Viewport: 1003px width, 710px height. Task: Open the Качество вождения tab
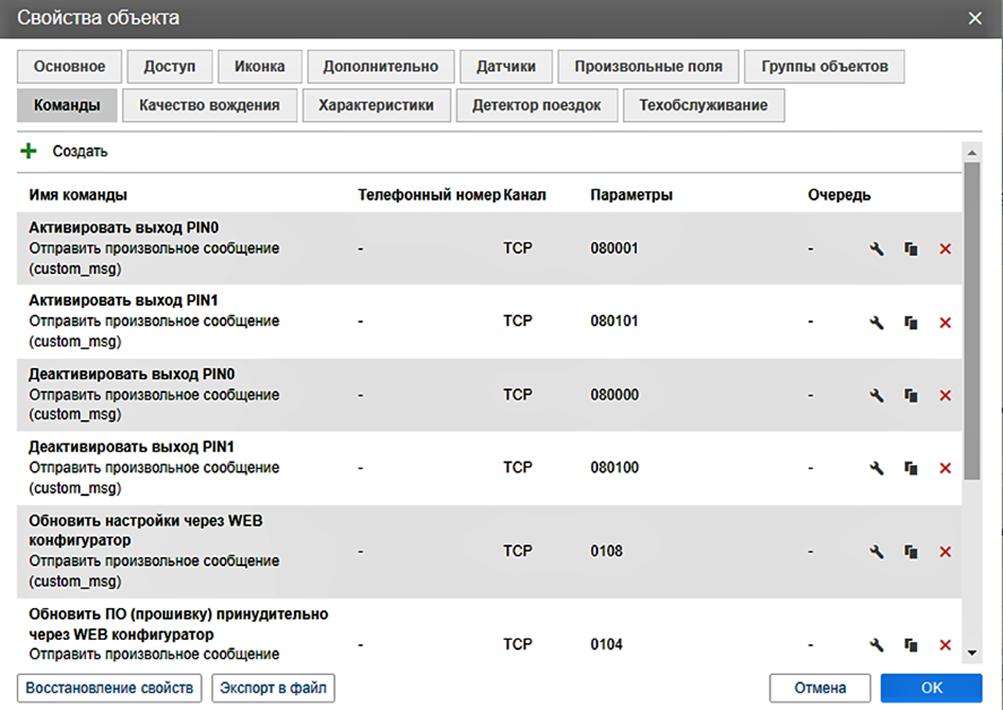tap(210, 106)
